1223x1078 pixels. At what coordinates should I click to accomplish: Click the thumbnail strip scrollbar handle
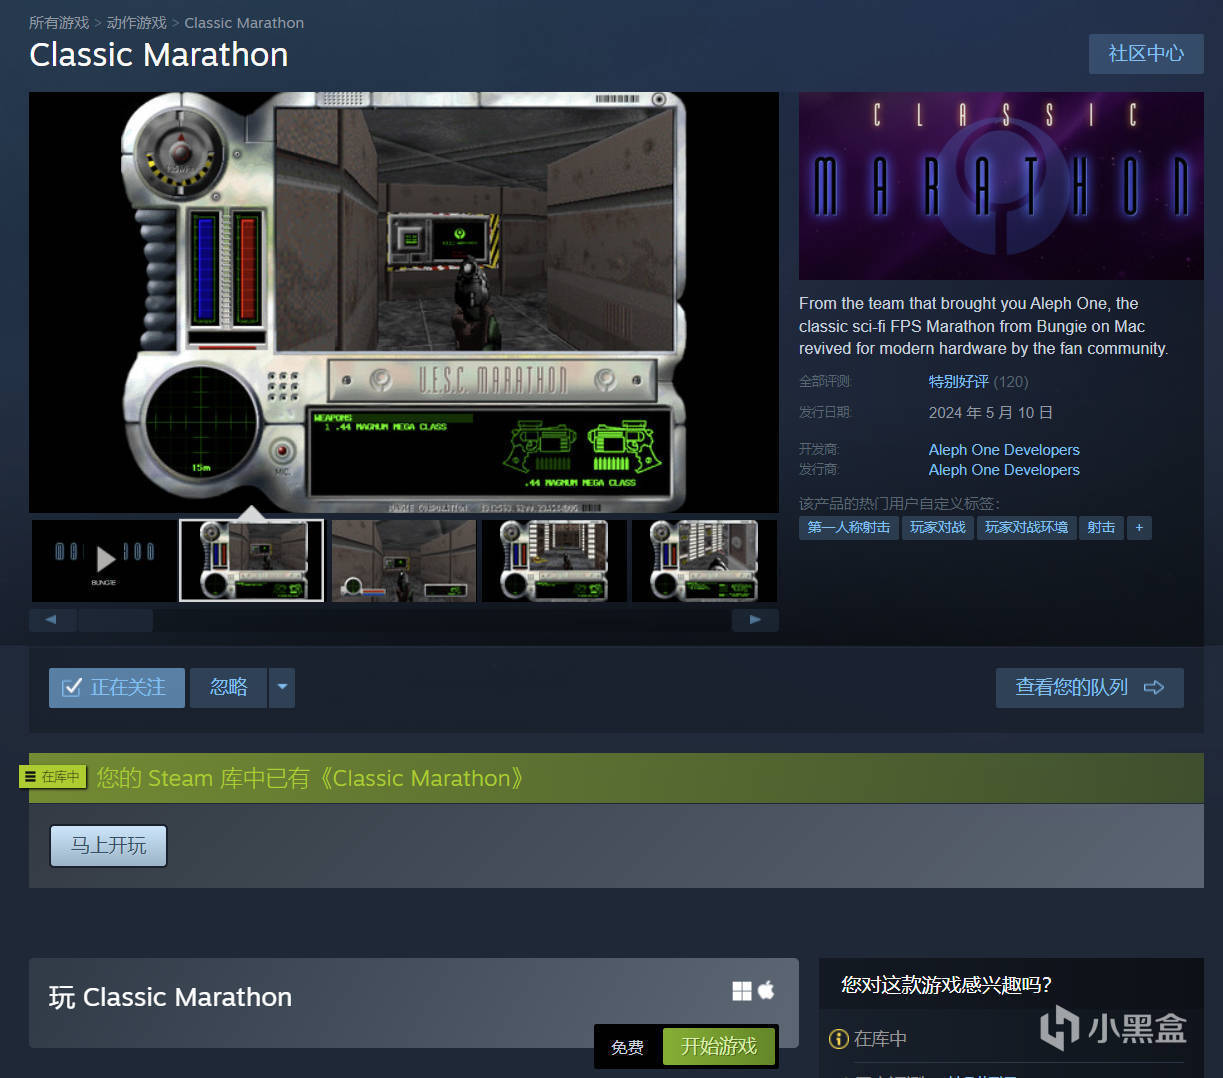click(x=116, y=620)
